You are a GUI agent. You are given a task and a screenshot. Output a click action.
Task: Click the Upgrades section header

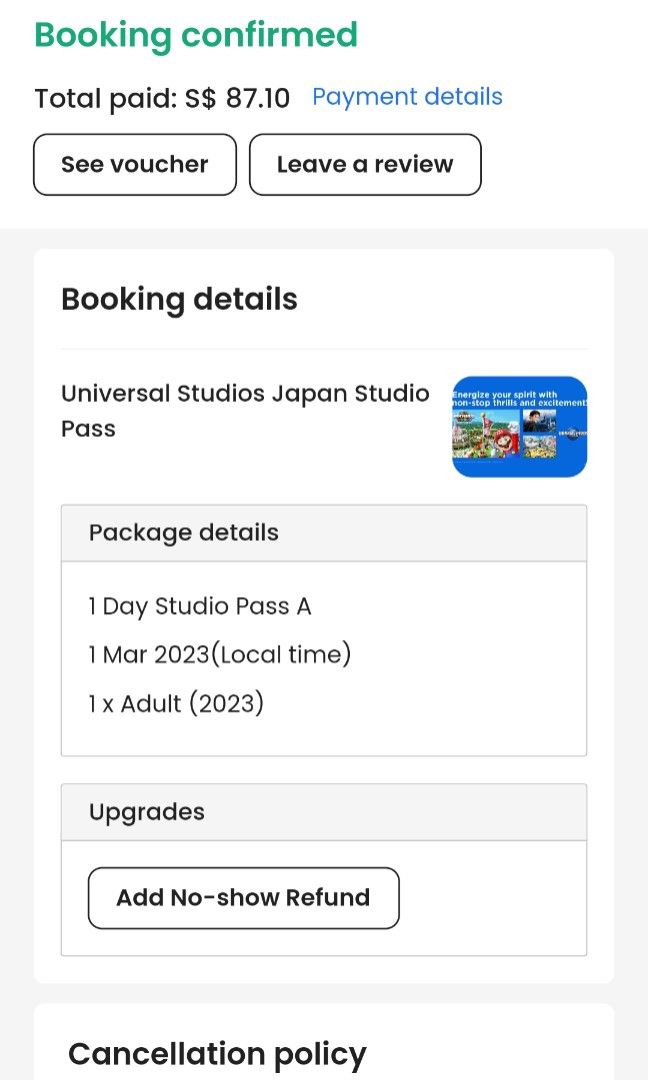pyautogui.click(x=146, y=812)
